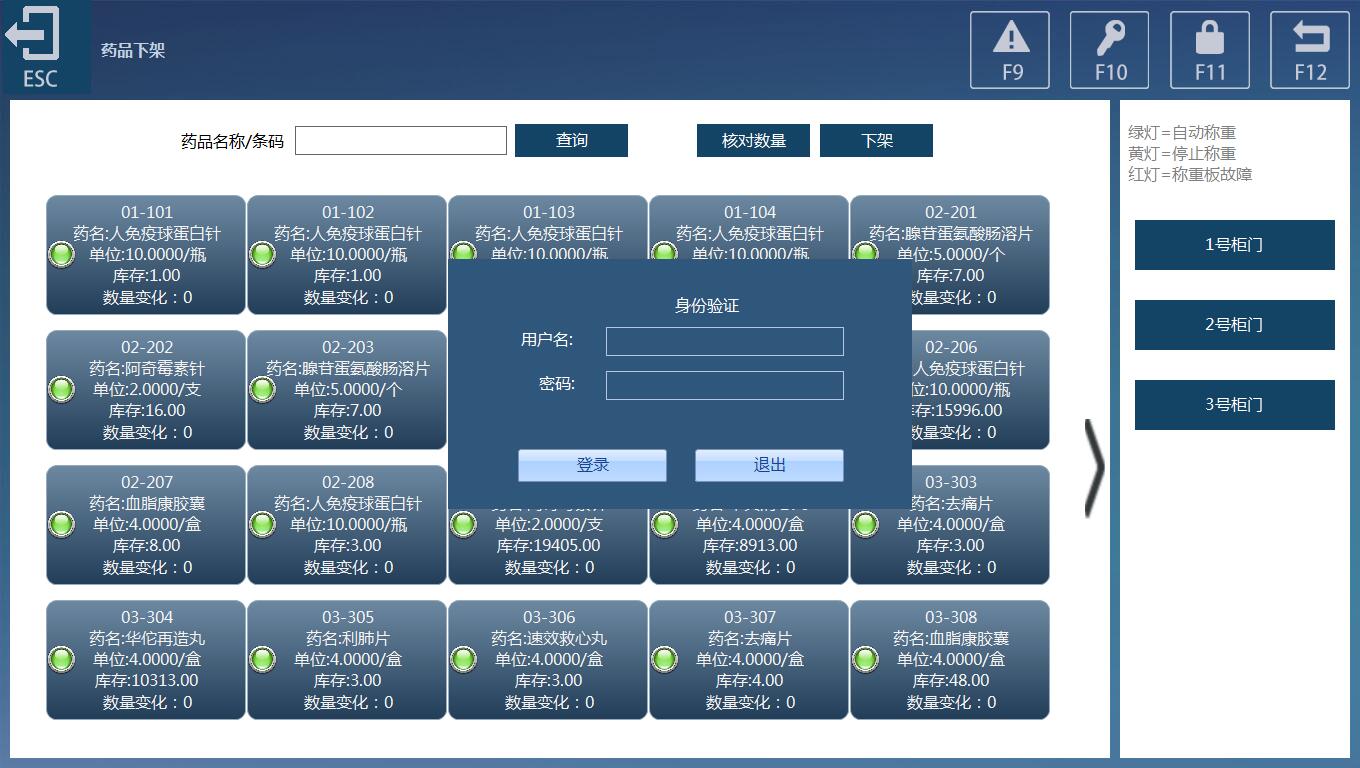This screenshot has width=1360, height=768.
Task: Focus the 密码 password field
Action: 724,385
